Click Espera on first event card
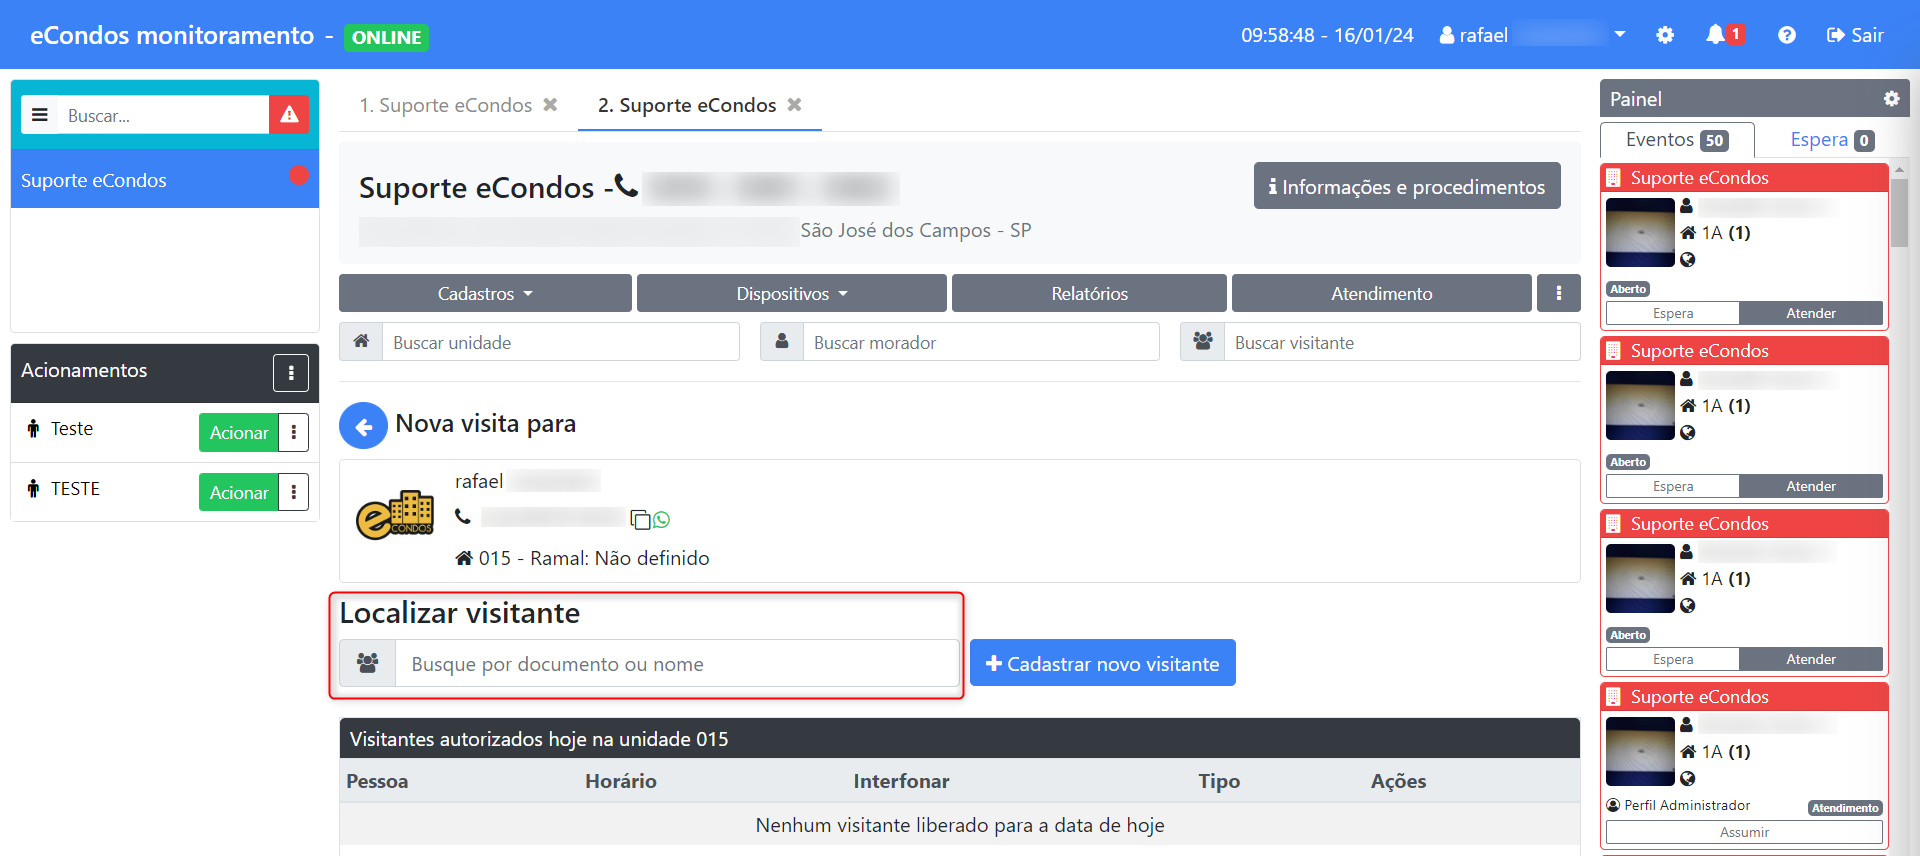The height and width of the screenshot is (856, 1920). [x=1673, y=313]
